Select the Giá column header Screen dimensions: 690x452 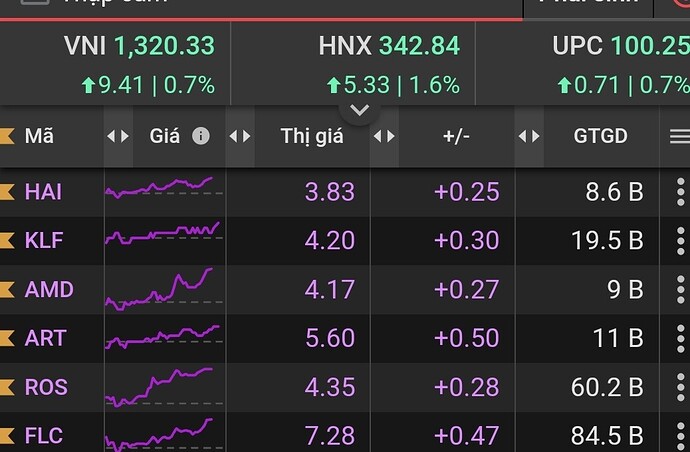point(165,136)
